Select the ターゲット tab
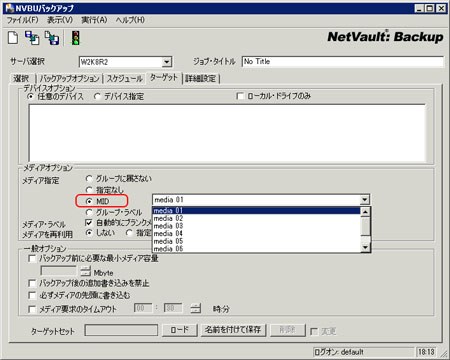Screen dimensions: 450x360 tap(163, 78)
